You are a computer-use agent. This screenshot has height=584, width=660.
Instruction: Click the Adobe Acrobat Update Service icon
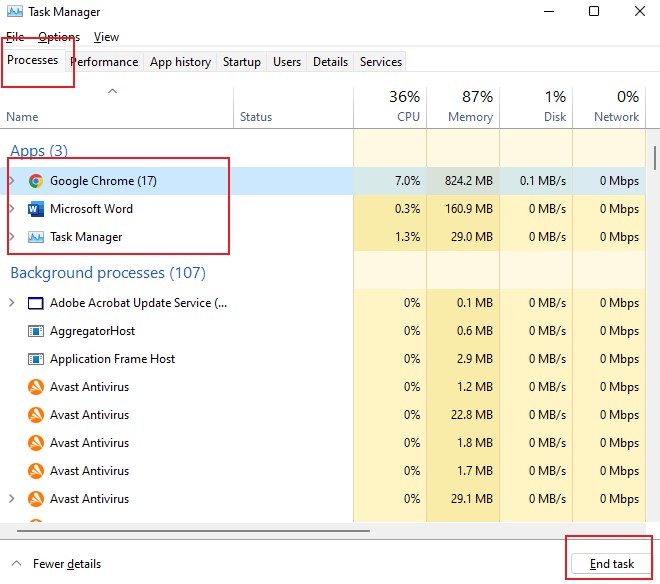36,303
